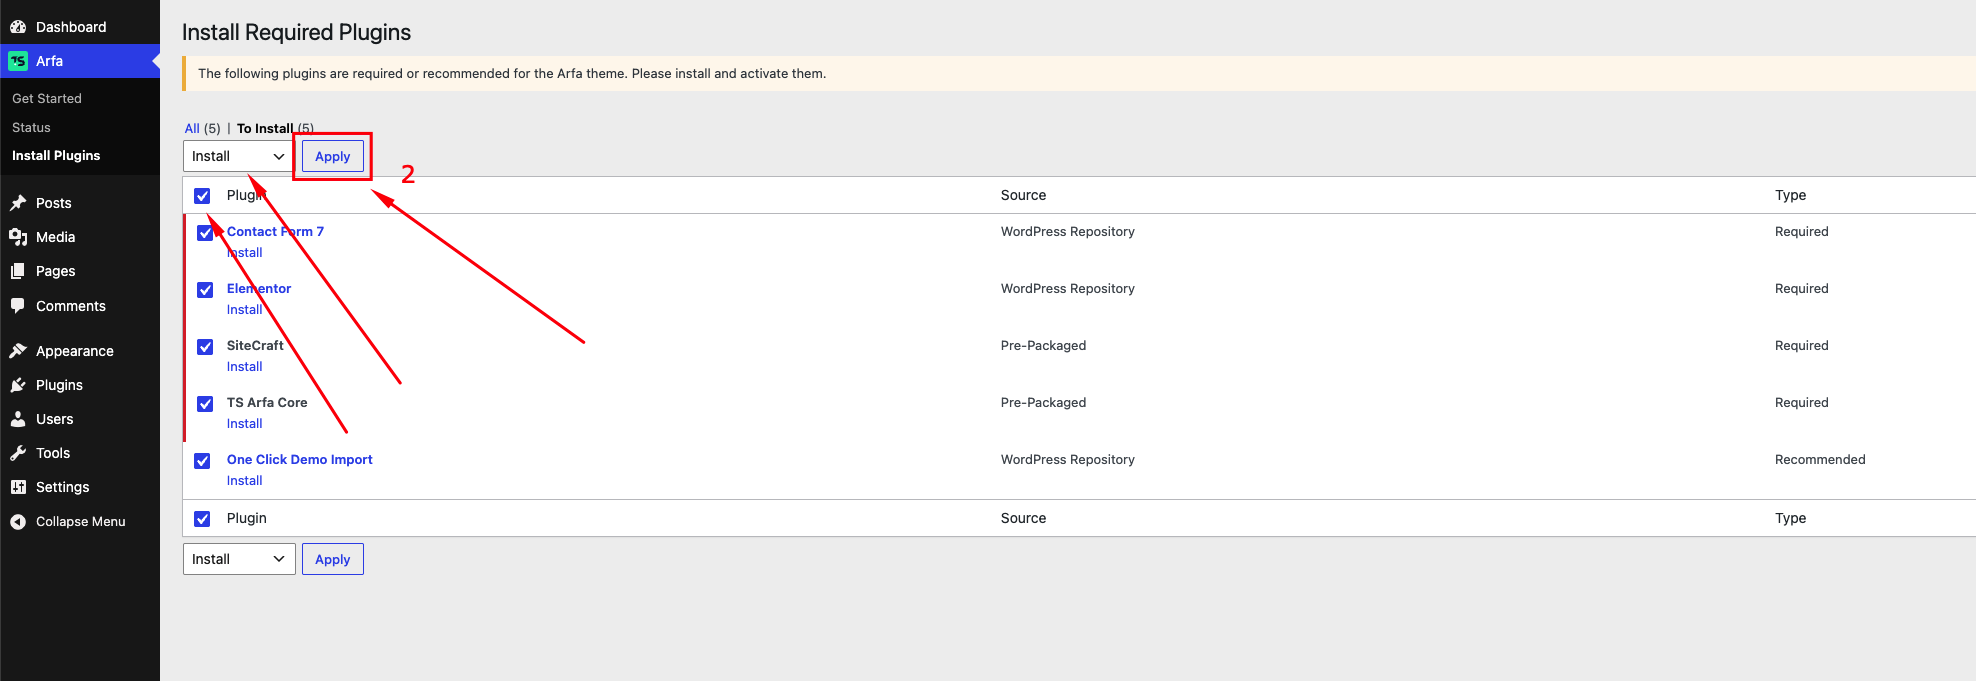Click the Pages document icon

pos(18,271)
